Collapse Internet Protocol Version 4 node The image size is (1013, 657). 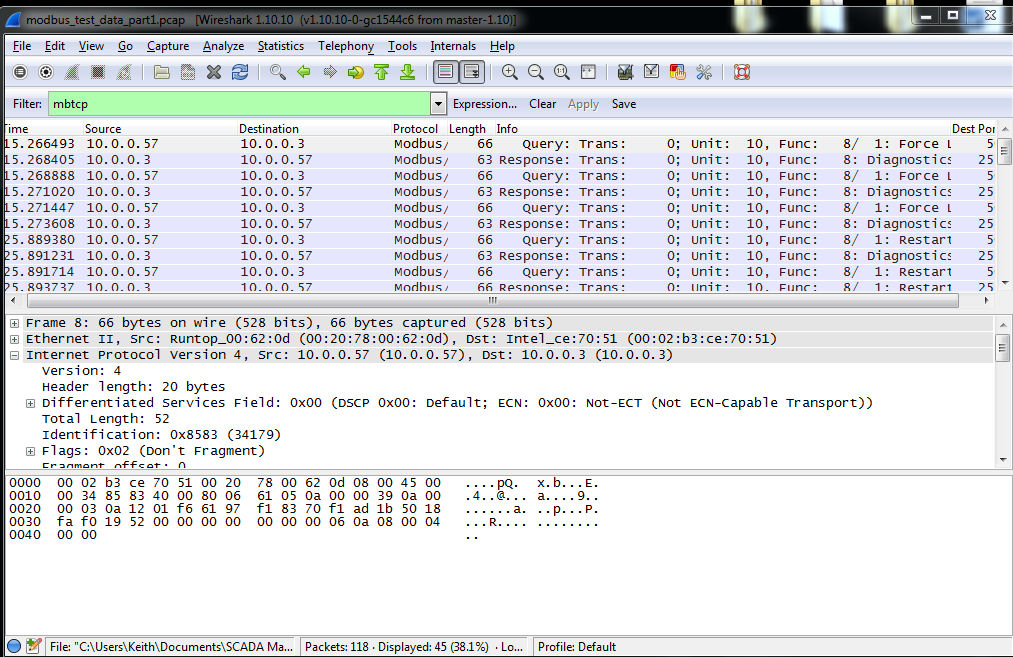click(14, 355)
